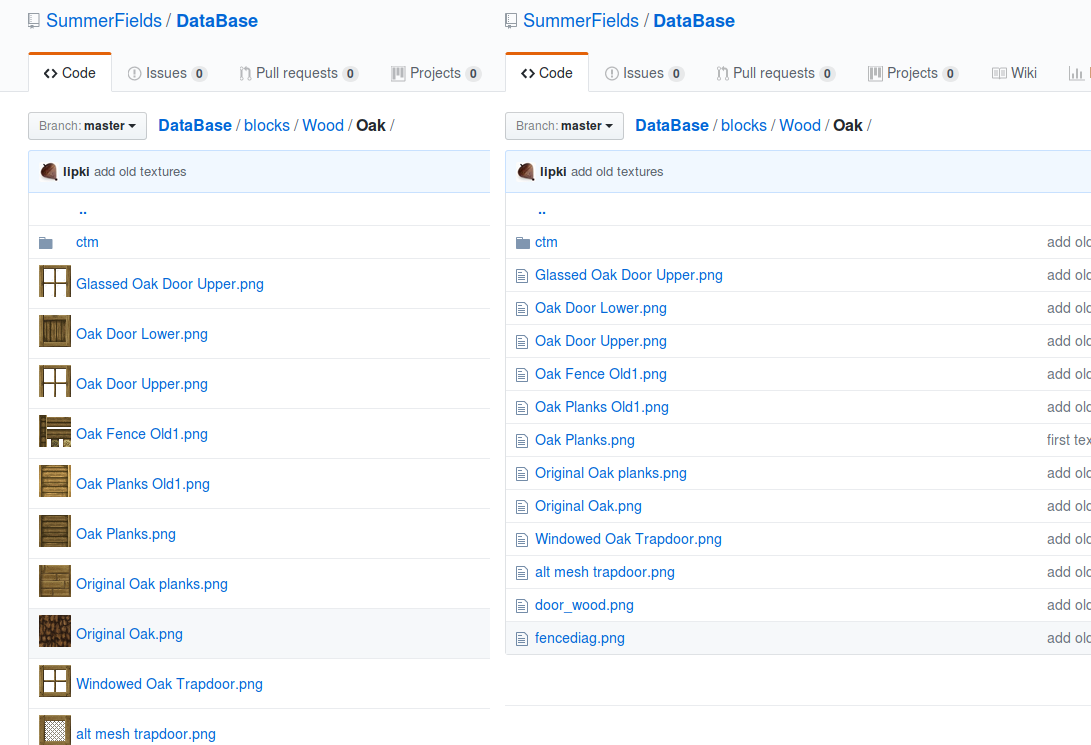Click file icon beside fencediag.png
The image size is (1091, 745).
click(522, 639)
